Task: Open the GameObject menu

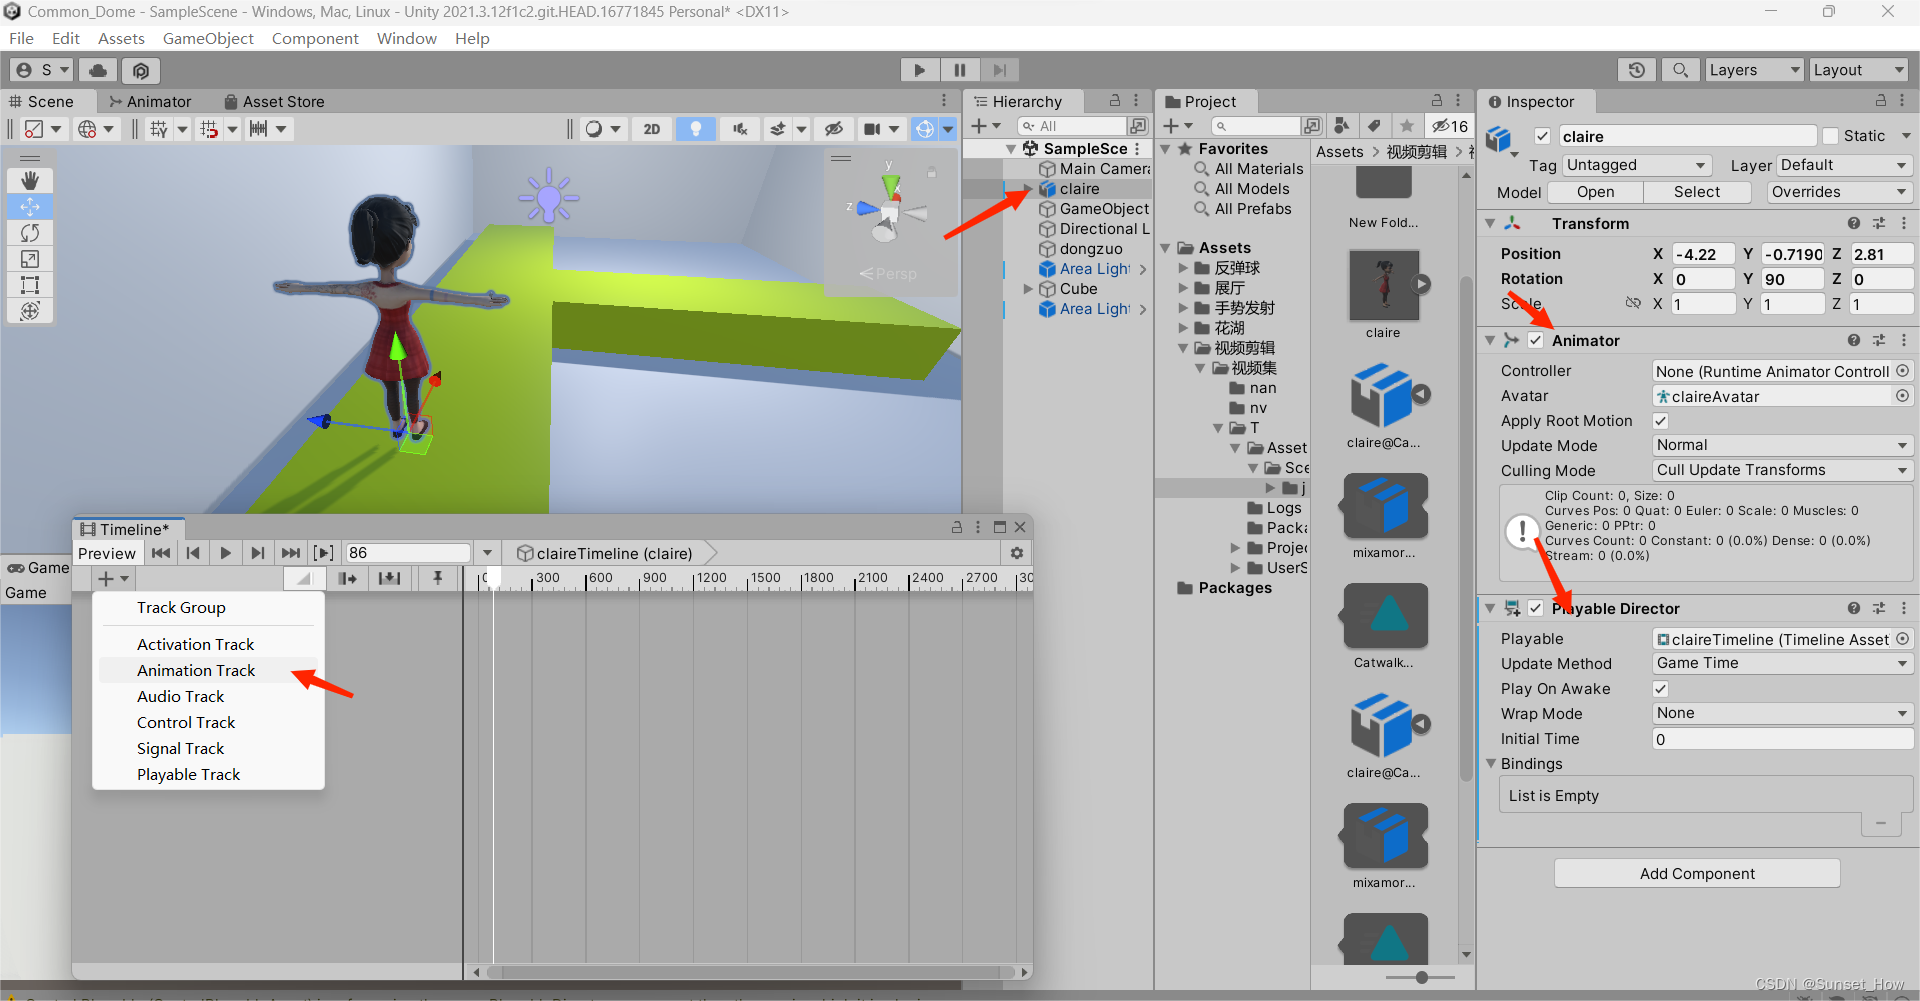Action: (x=208, y=38)
